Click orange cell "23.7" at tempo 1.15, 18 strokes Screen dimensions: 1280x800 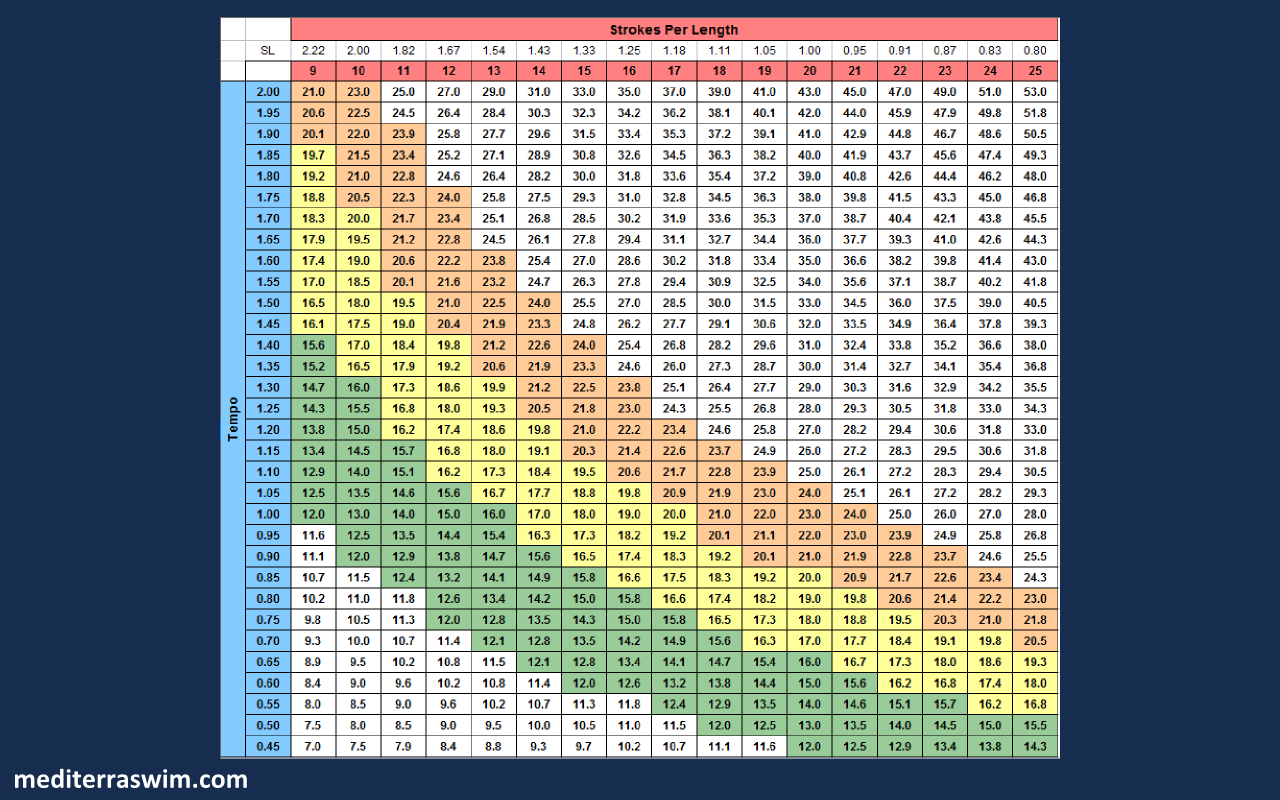pyautogui.click(x=719, y=450)
